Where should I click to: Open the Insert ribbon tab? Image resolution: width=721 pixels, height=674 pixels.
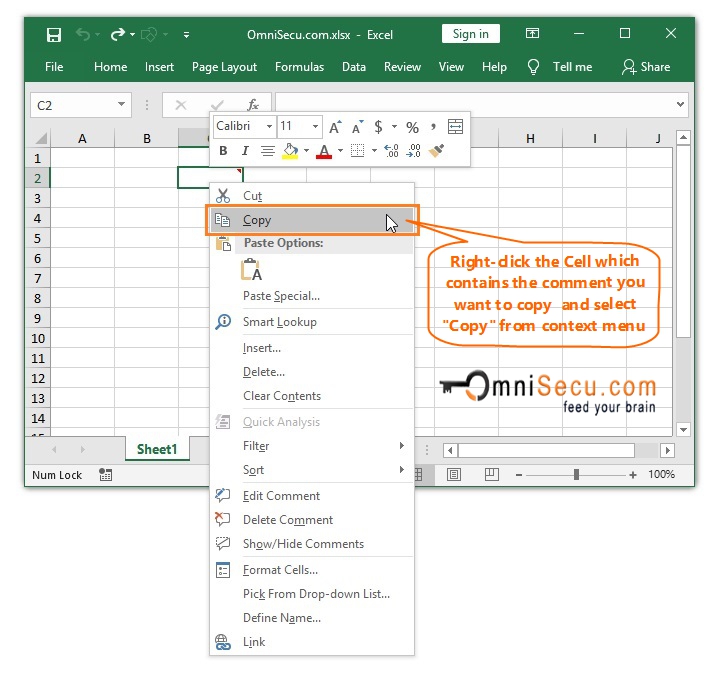coord(159,67)
